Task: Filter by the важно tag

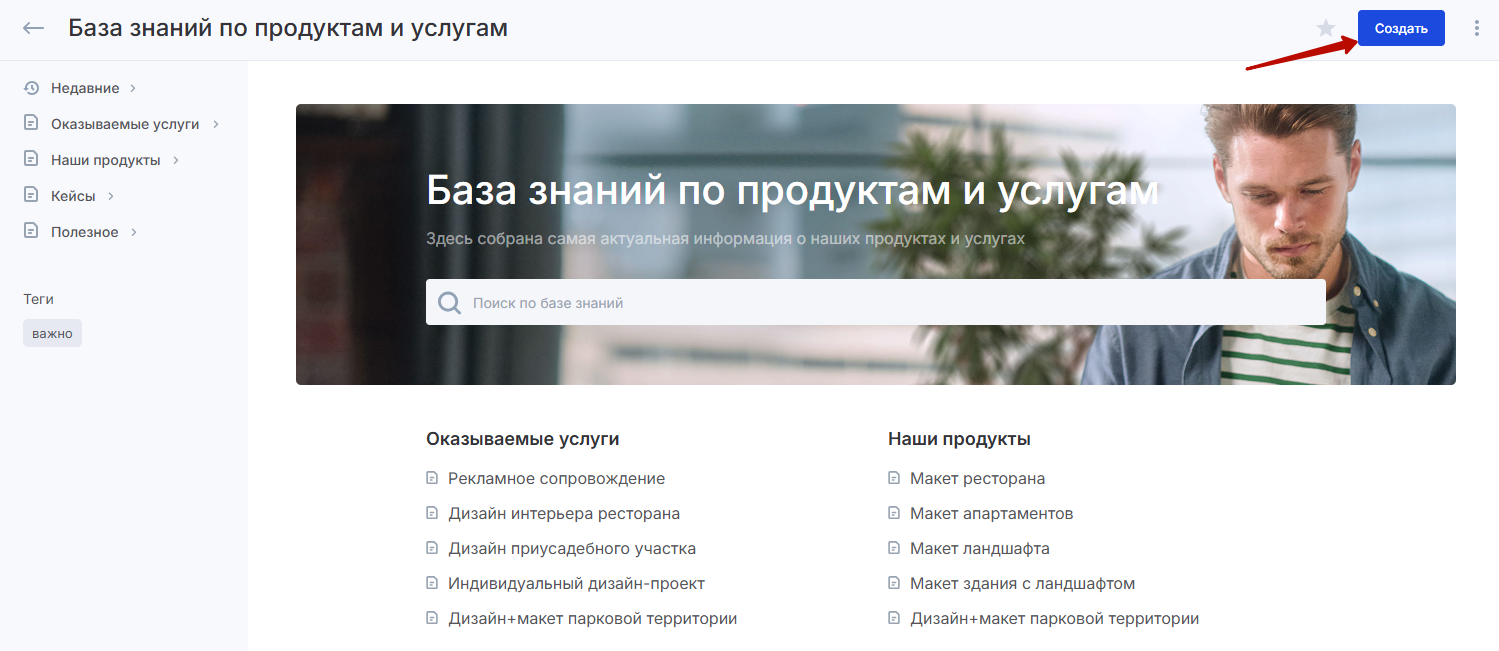Action: pos(52,333)
